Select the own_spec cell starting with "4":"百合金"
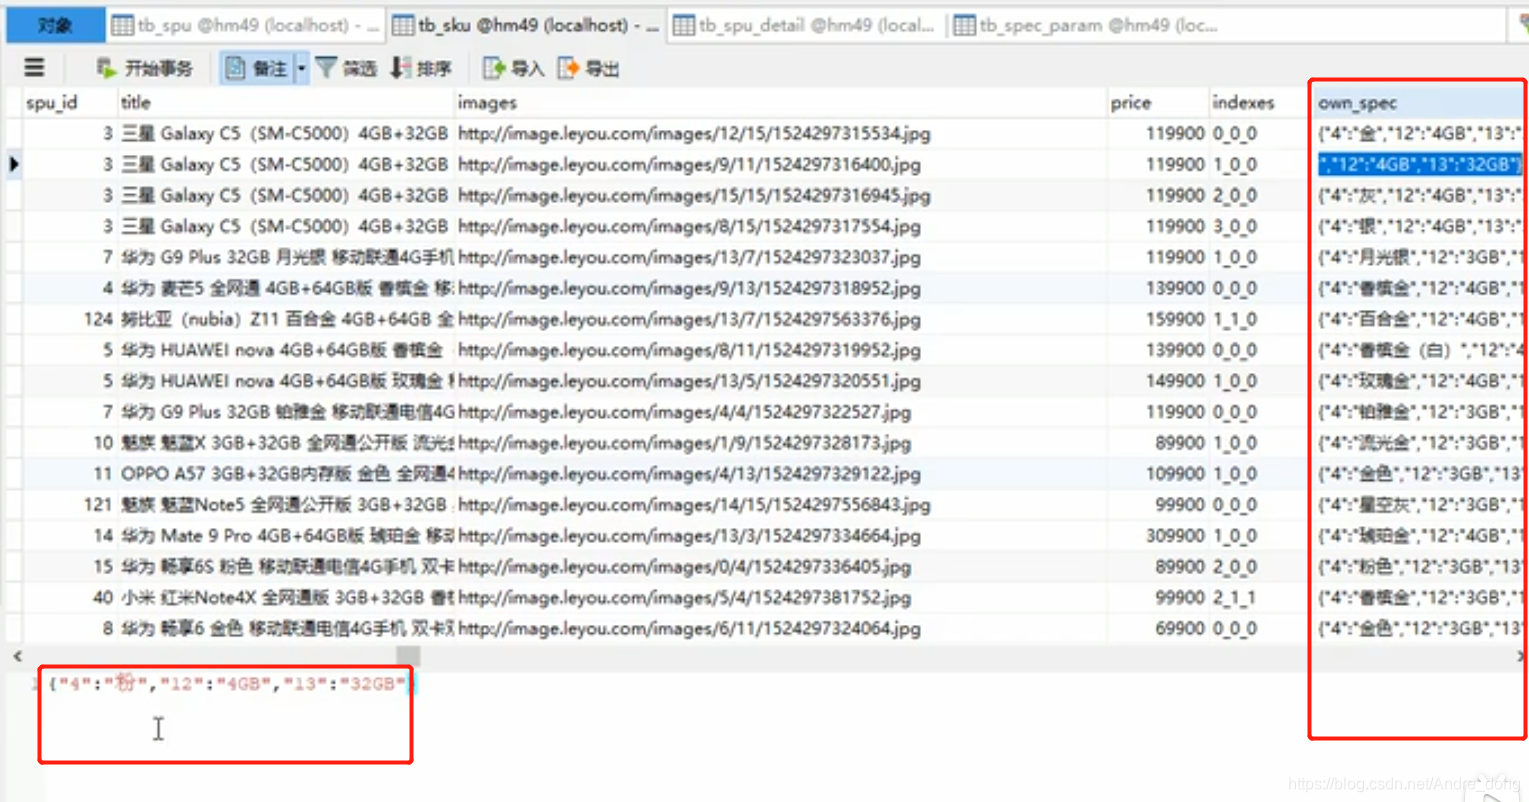Screen dimensions: 1529x802 pos(1418,319)
